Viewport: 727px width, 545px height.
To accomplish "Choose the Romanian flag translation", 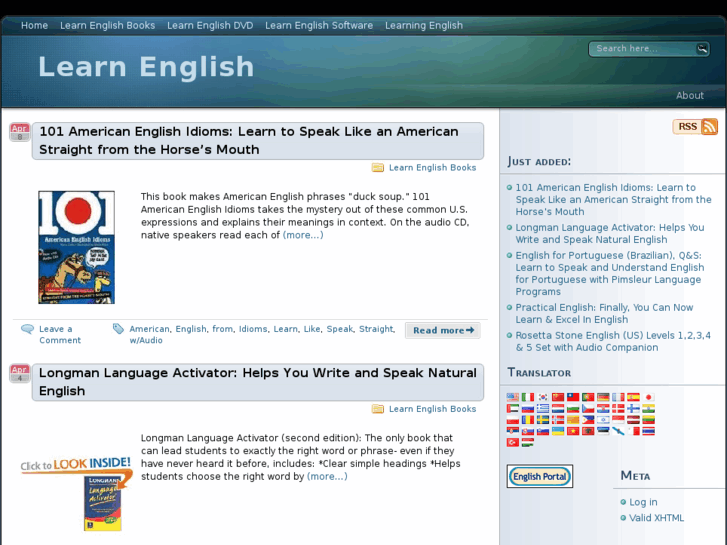I will point(528,420).
